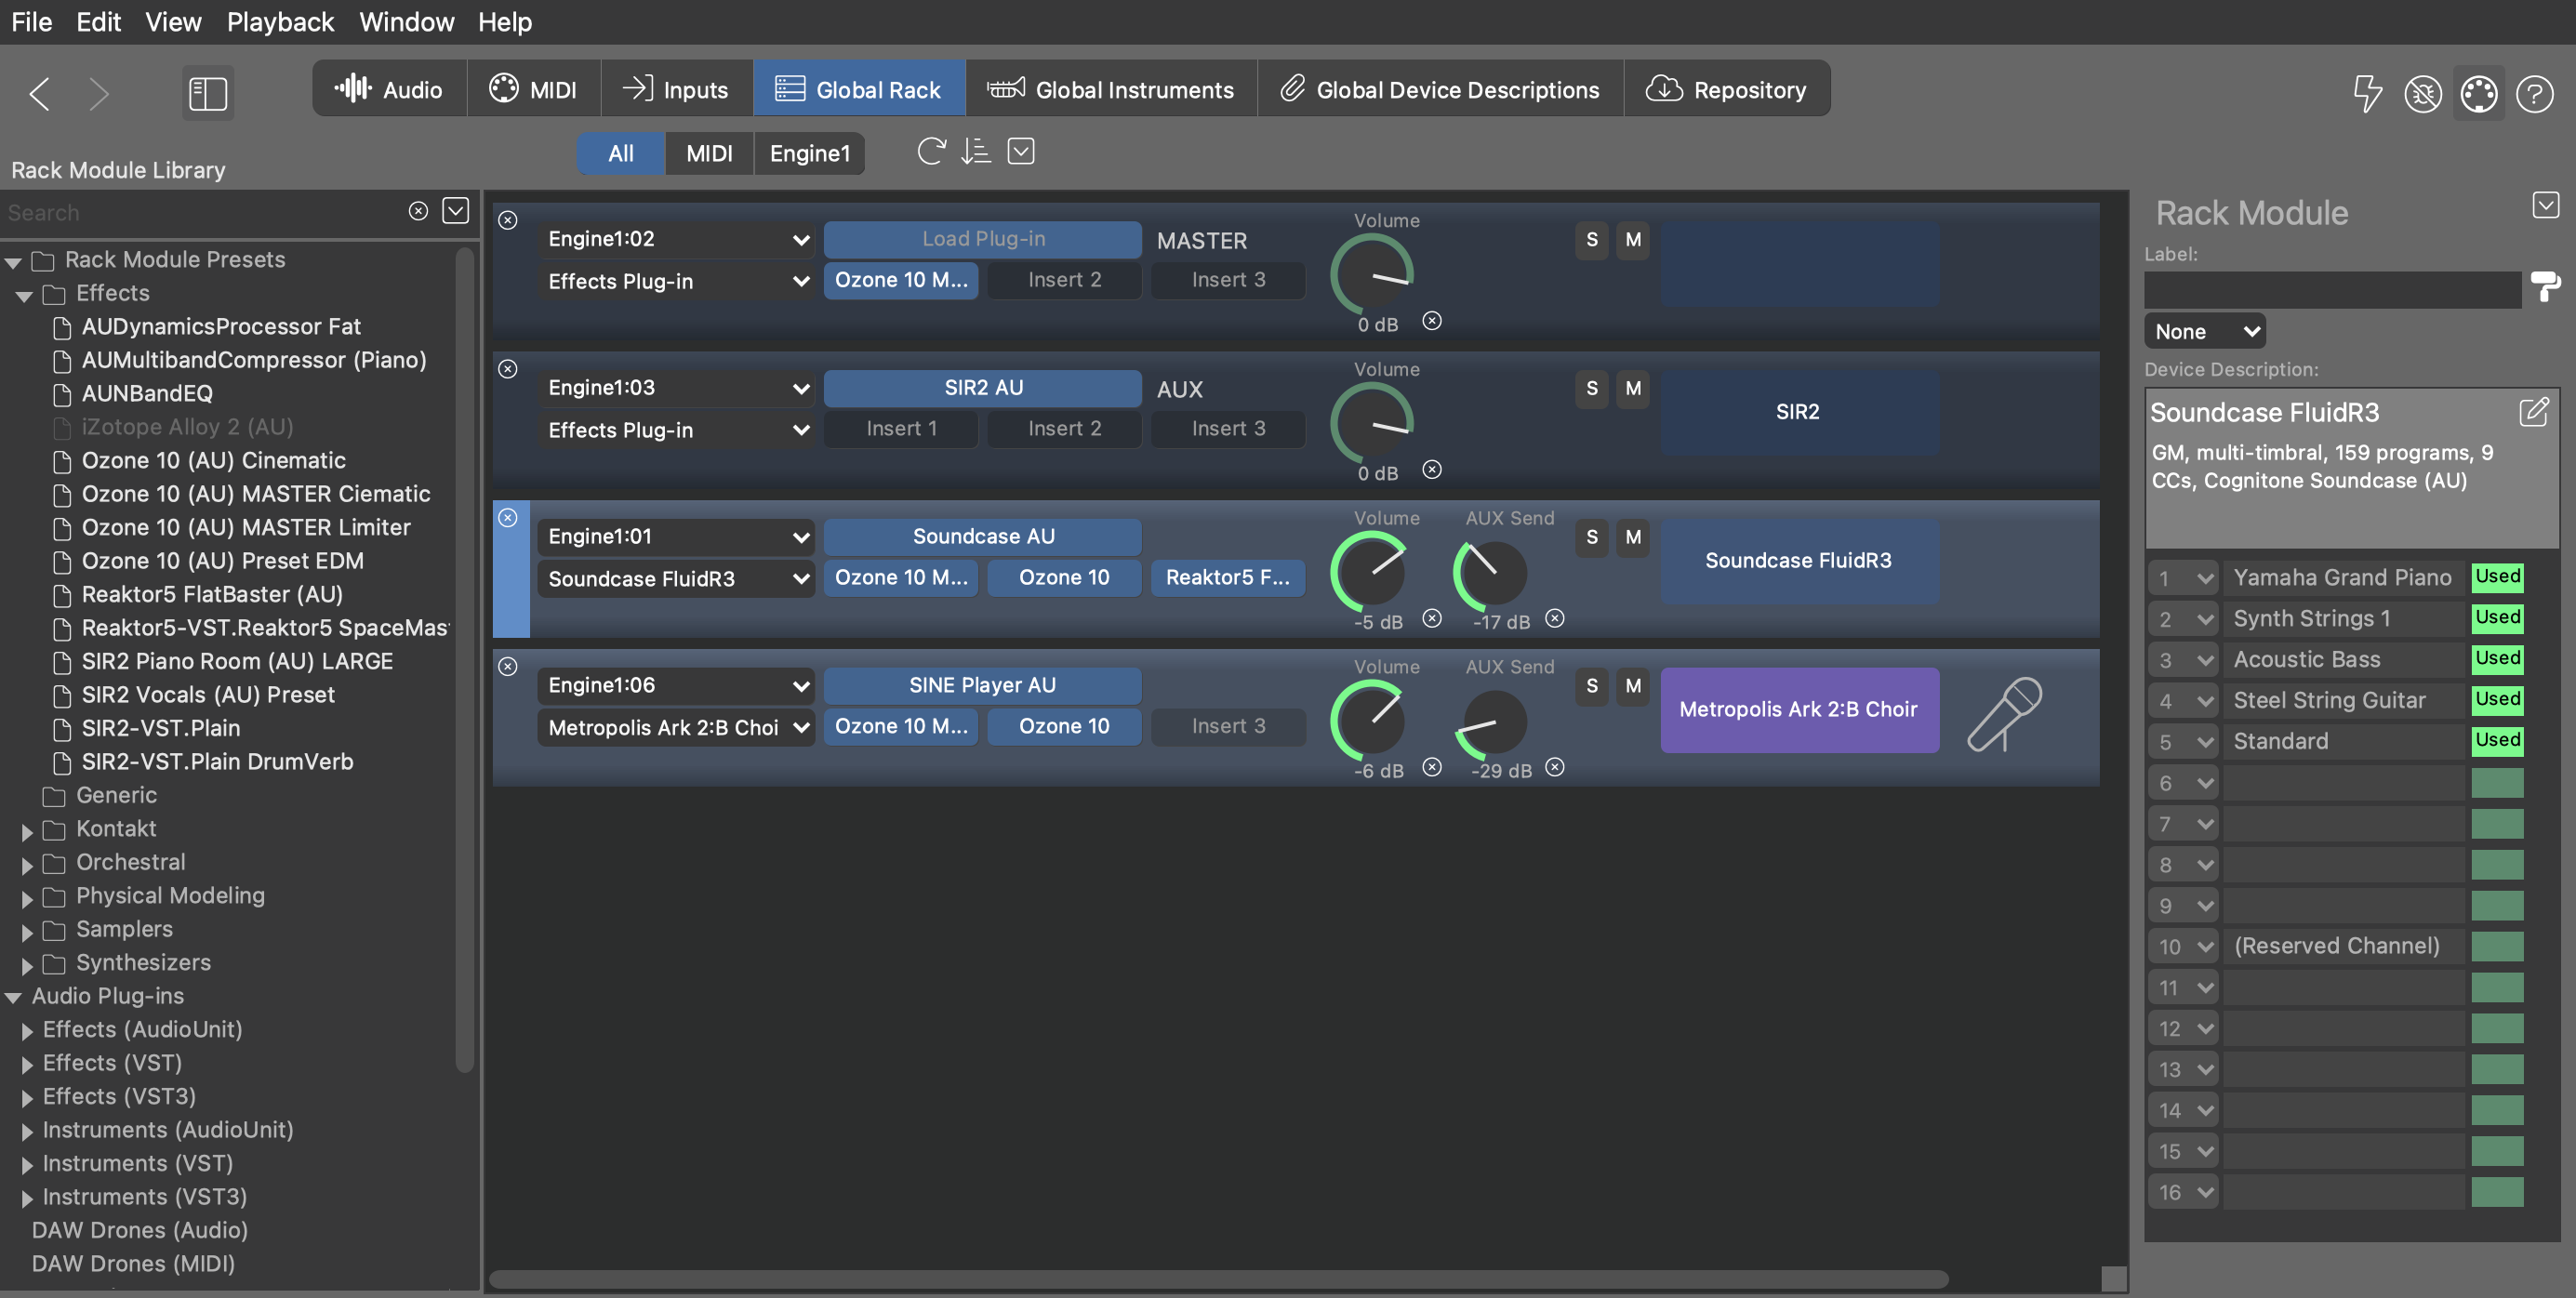Click the crossed-out circle panic icon

click(2423, 93)
